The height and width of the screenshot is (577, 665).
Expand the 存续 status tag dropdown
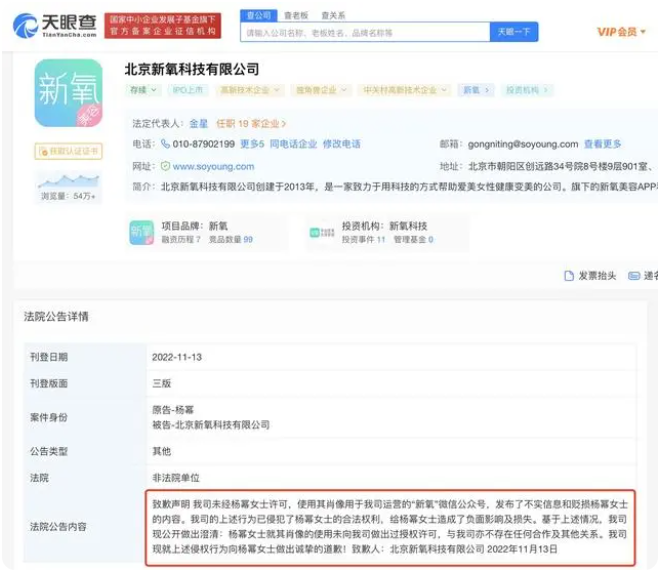click(x=143, y=90)
